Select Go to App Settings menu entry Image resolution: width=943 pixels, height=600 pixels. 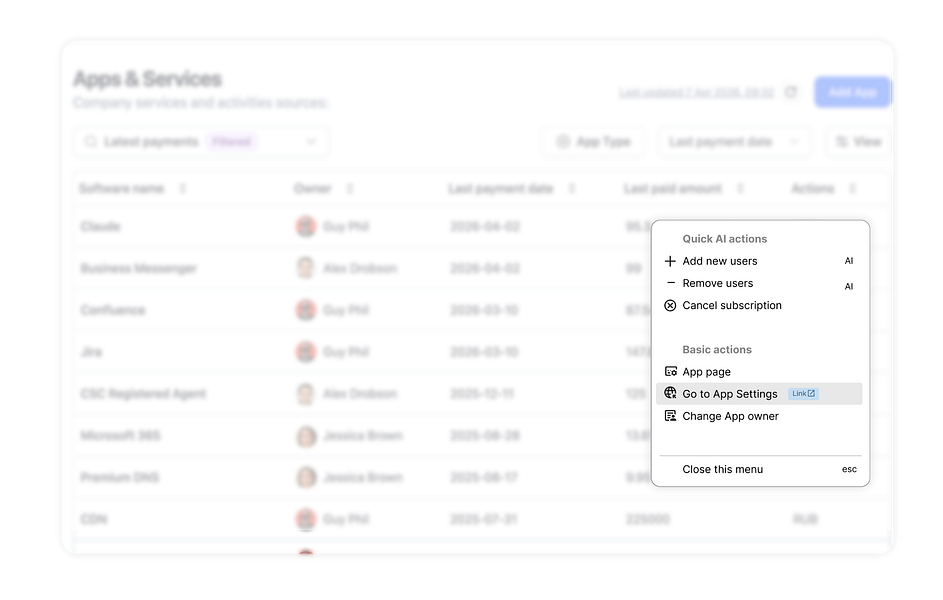point(760,394)
